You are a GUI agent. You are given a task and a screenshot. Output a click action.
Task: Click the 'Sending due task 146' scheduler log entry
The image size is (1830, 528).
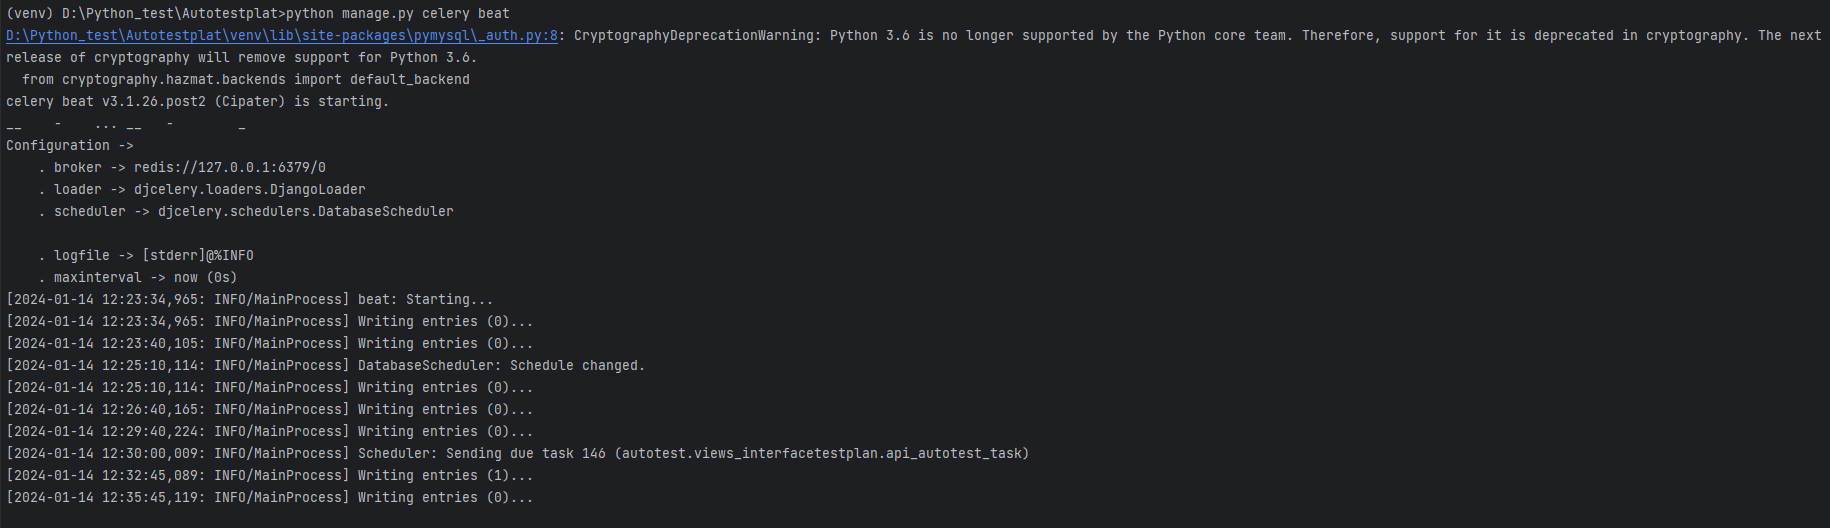click(693, 454)
